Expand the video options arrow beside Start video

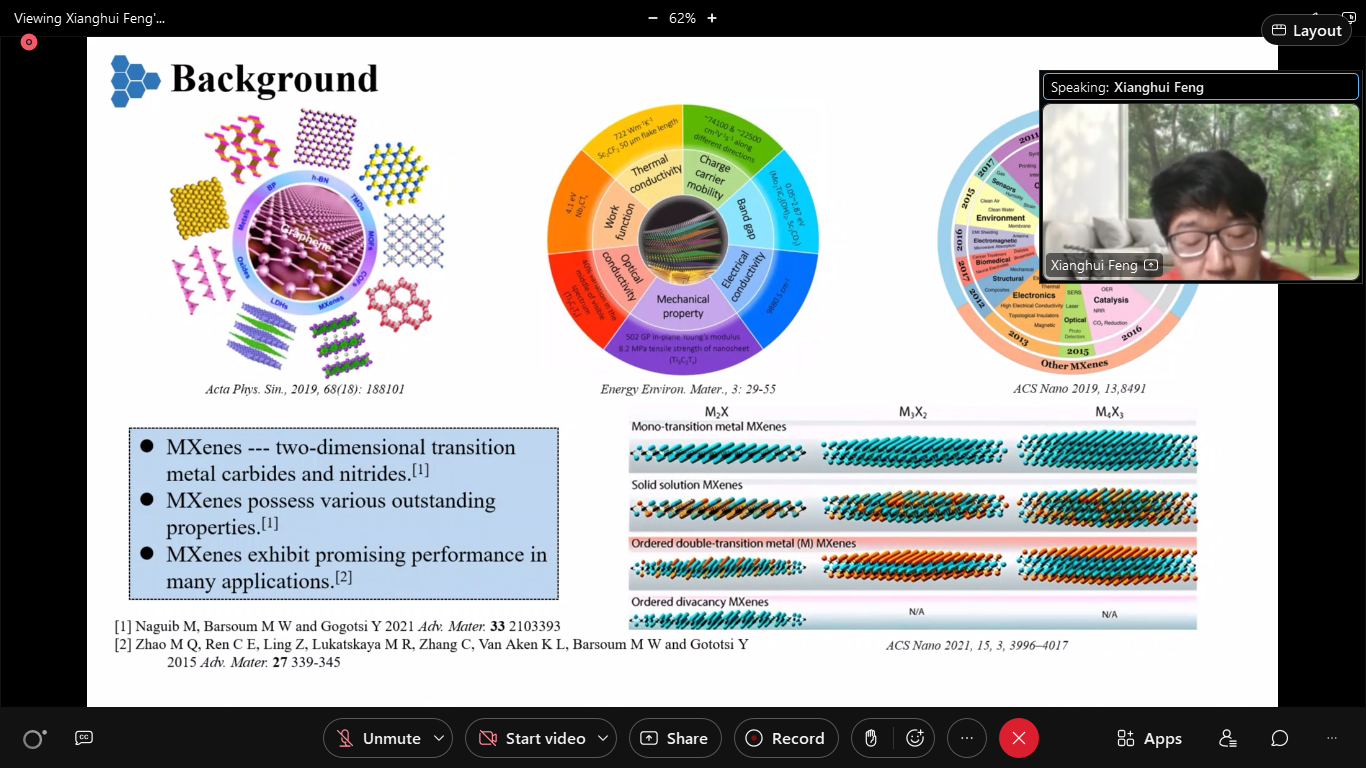(x=603, y=738)
